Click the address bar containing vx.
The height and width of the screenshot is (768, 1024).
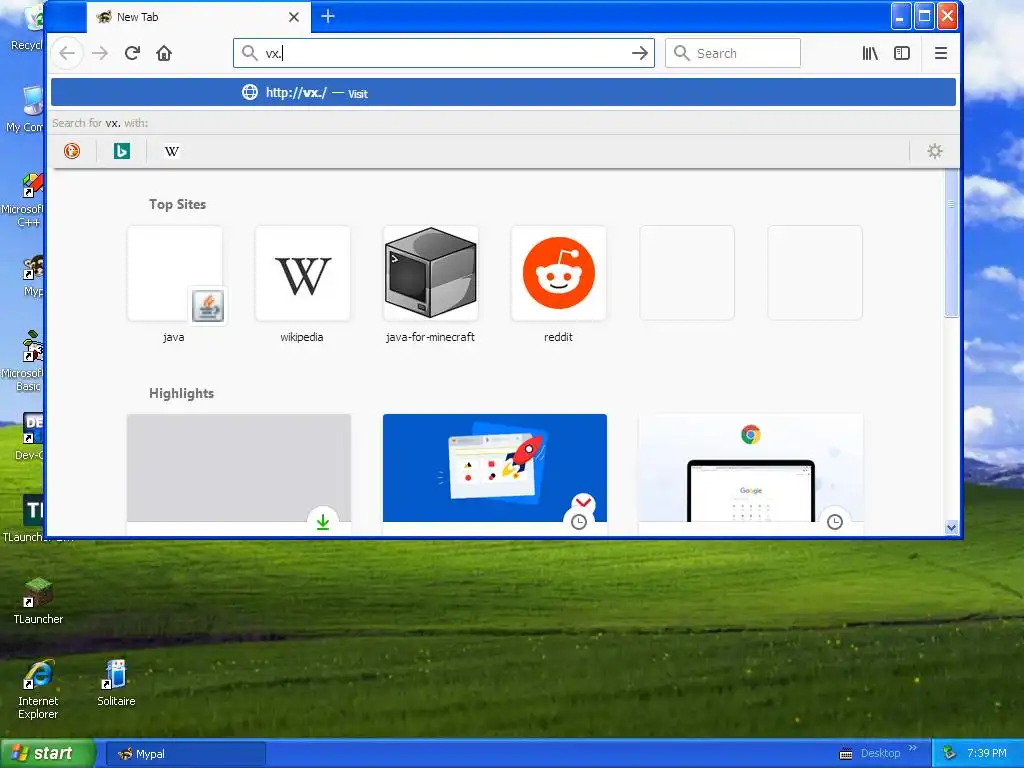click(x=444, y=53)
